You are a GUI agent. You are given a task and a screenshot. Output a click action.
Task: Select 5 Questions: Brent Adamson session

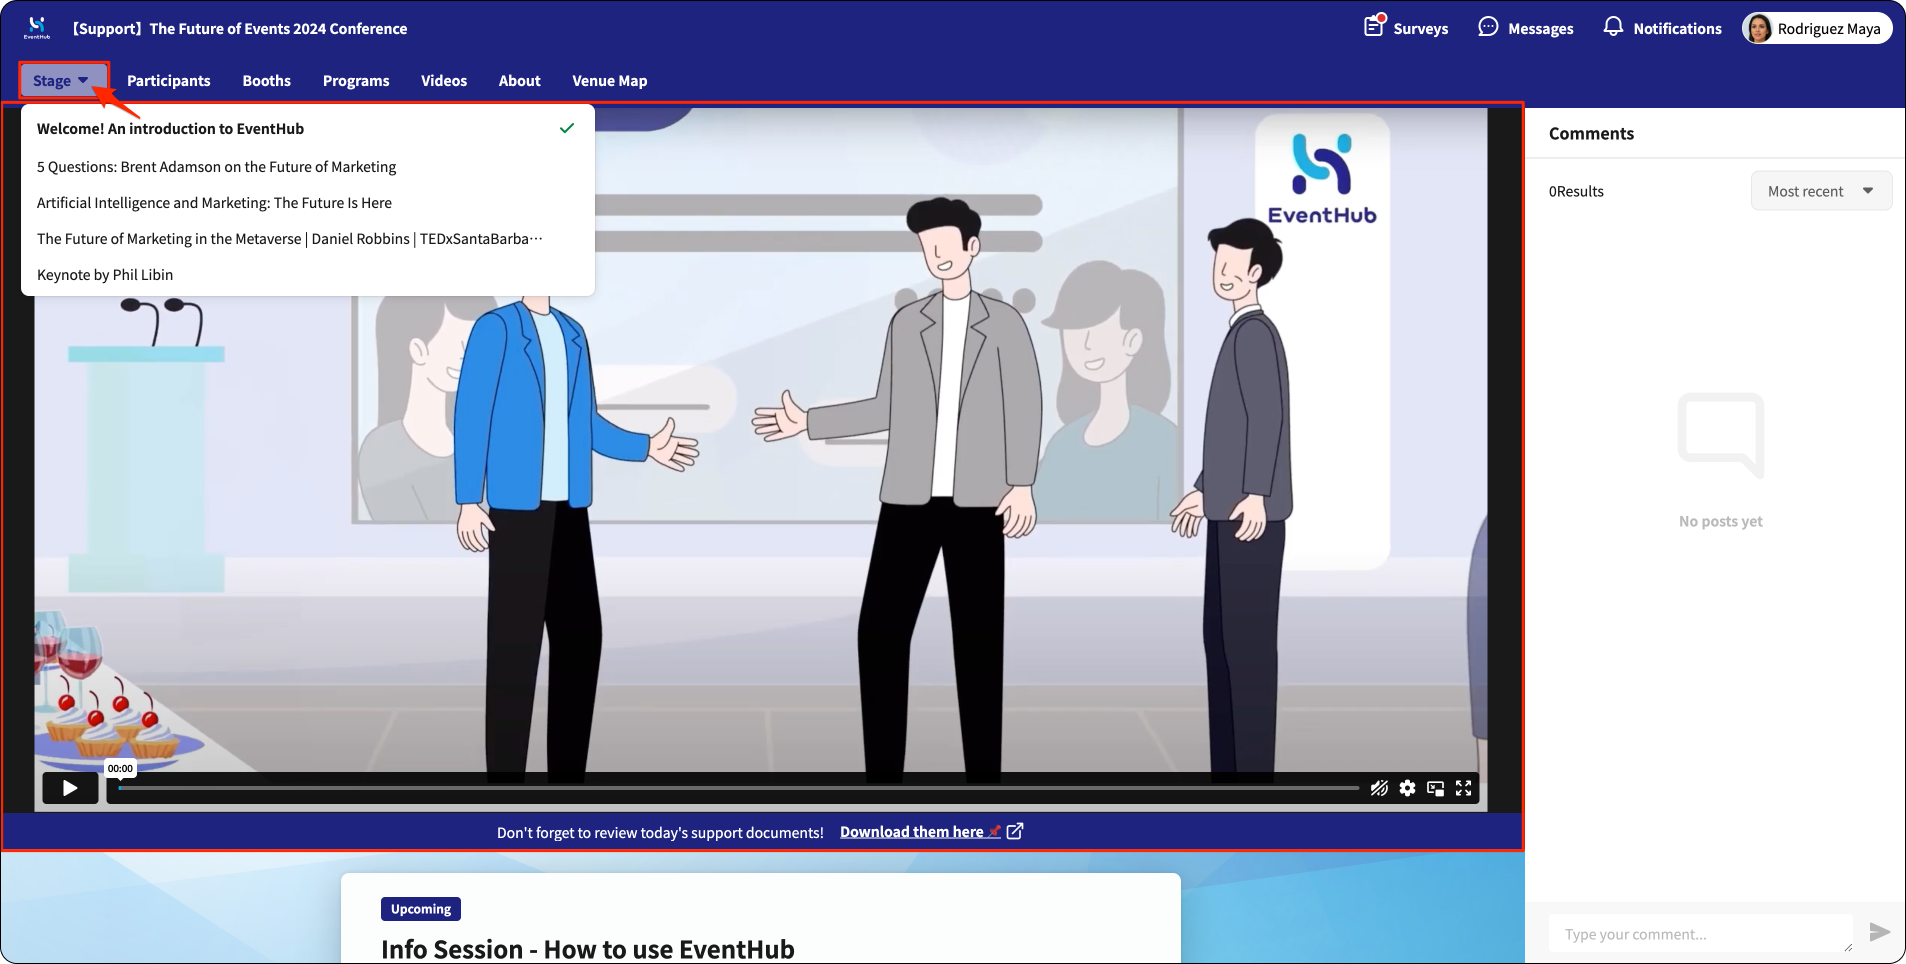[308, 166]
